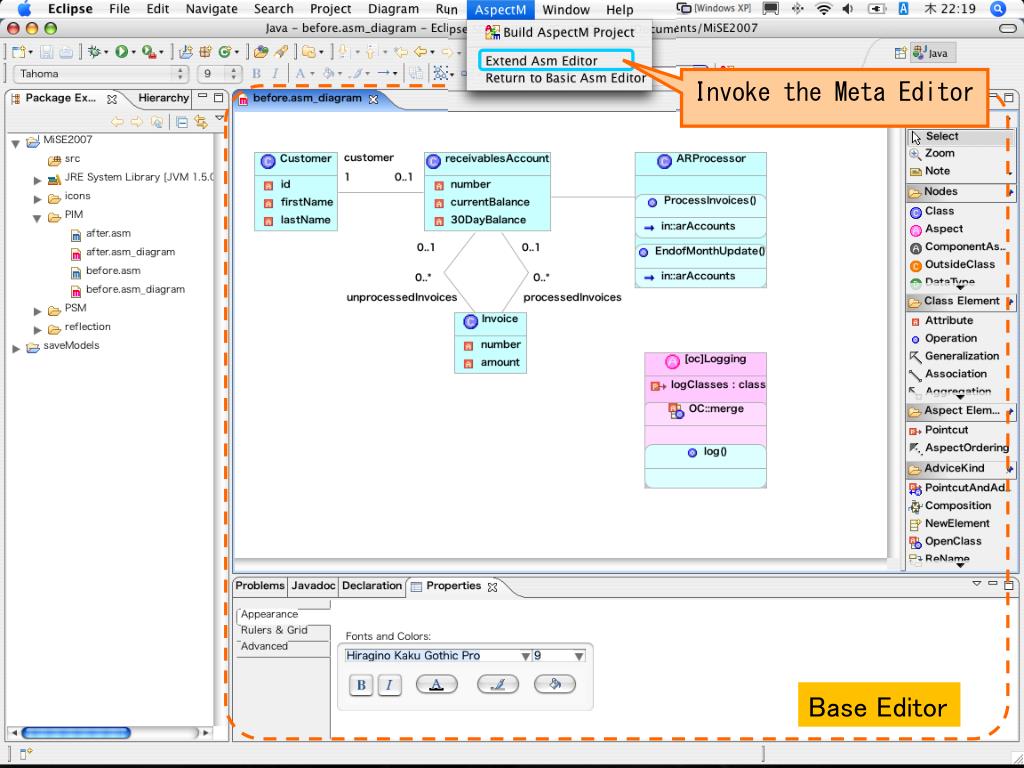Image resolution: width=1024 pixels, height=768 pixels.
Task: Collapse the MiSE2007 project node
Action: pos(16,142)
